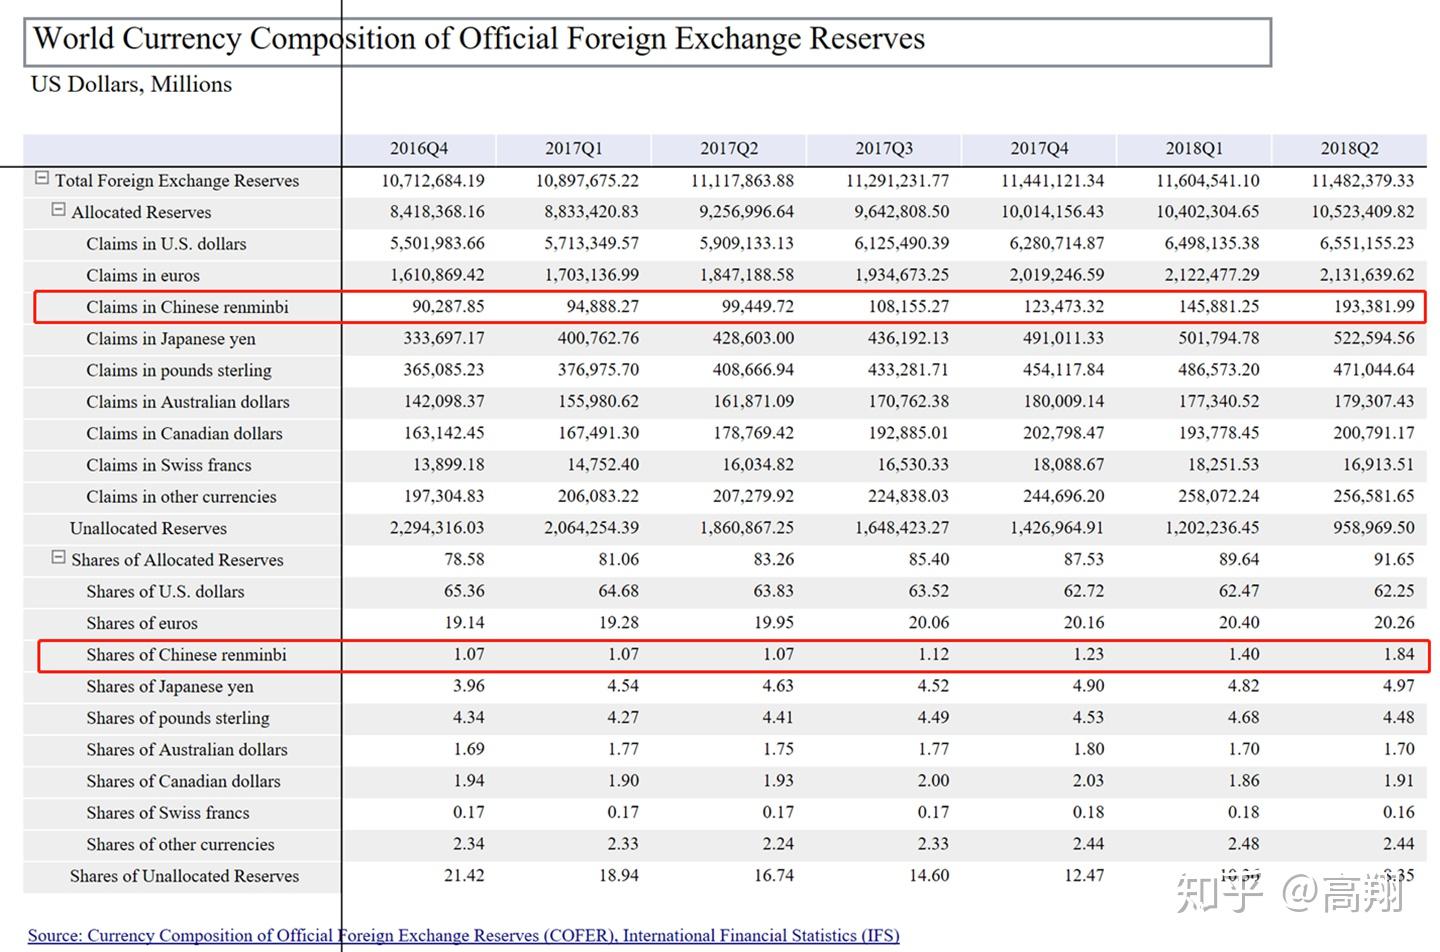1440x952 pixels.
Task: Select Swiss francs value 13,899.18
Action: pyautogui.click(x=448, y=465)
